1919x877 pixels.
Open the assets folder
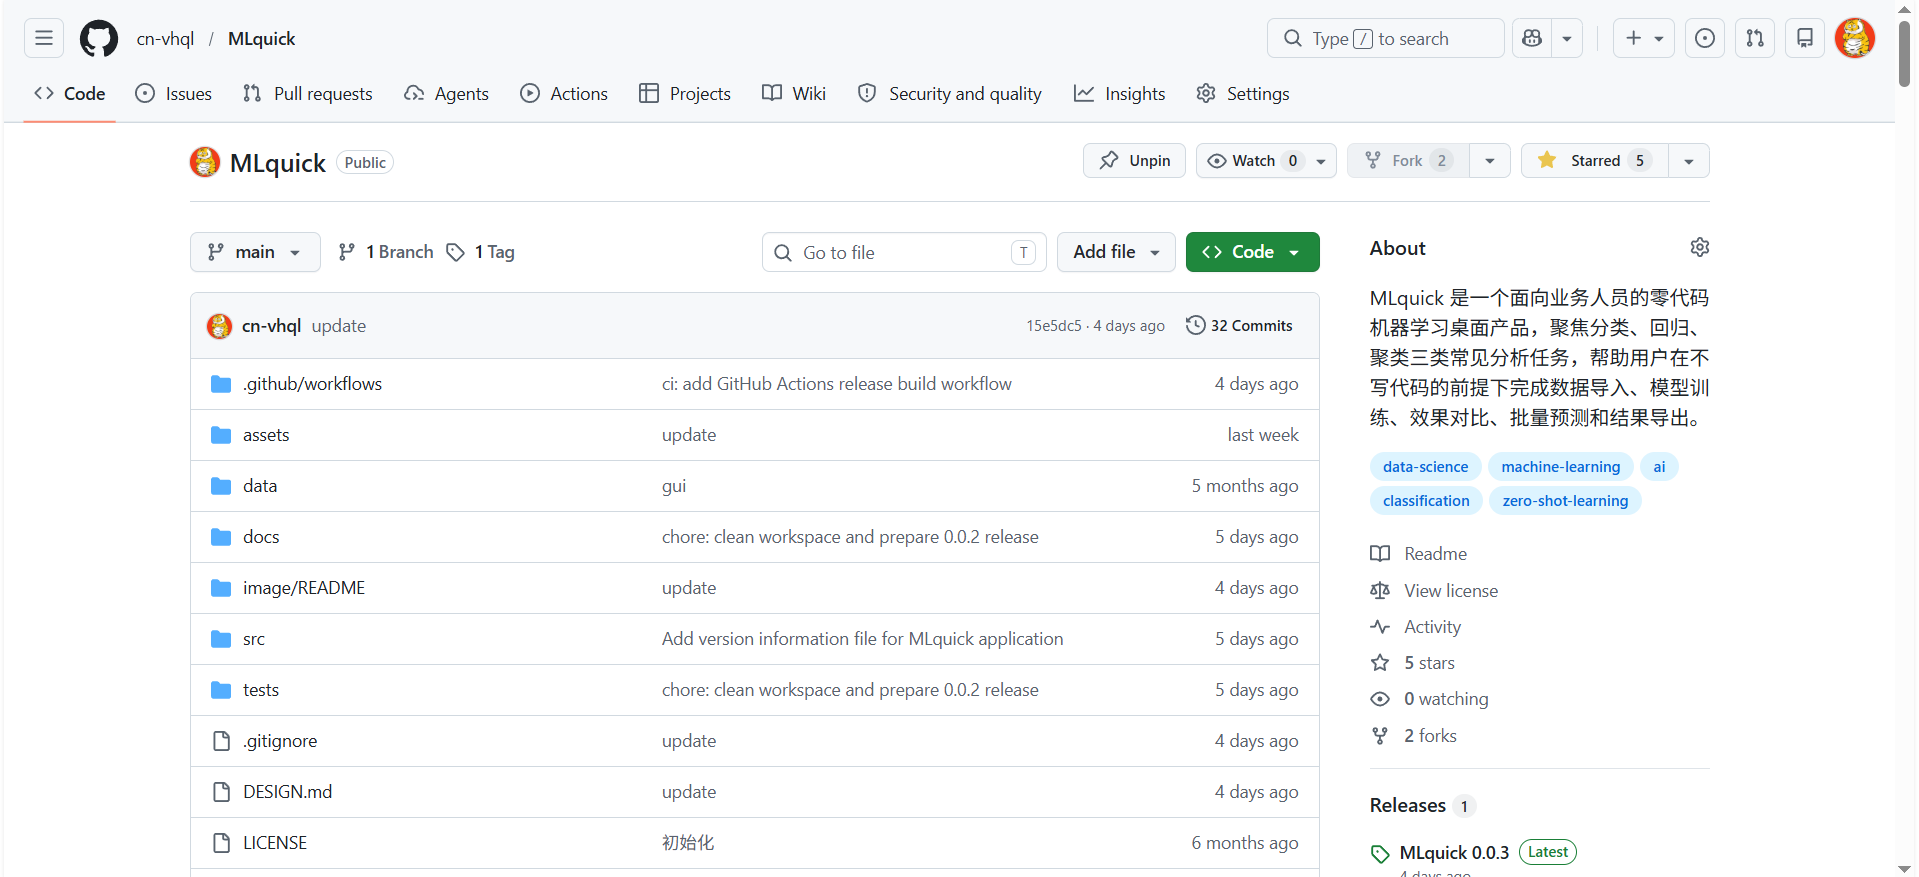[x=266, y=435]
